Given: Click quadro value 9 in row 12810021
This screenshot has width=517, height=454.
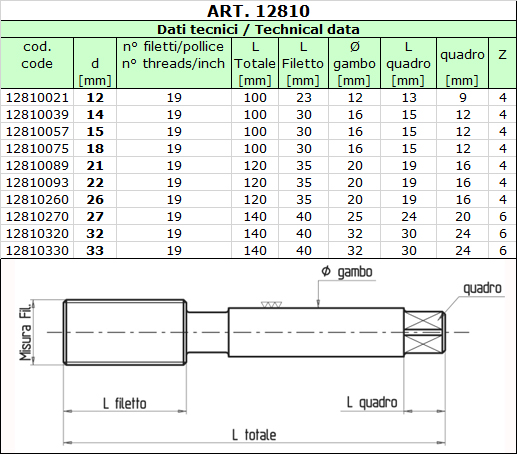Looking at the screenshot, I should 463,98.
